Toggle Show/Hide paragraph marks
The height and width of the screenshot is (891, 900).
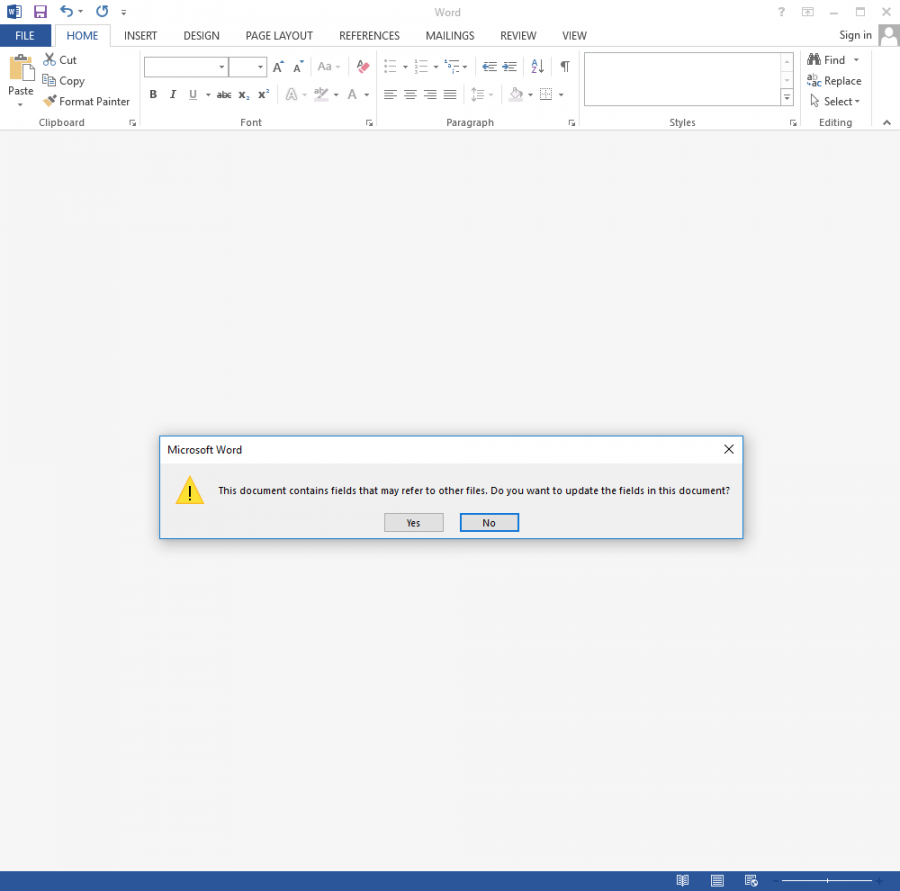click(x=565, y=67)
